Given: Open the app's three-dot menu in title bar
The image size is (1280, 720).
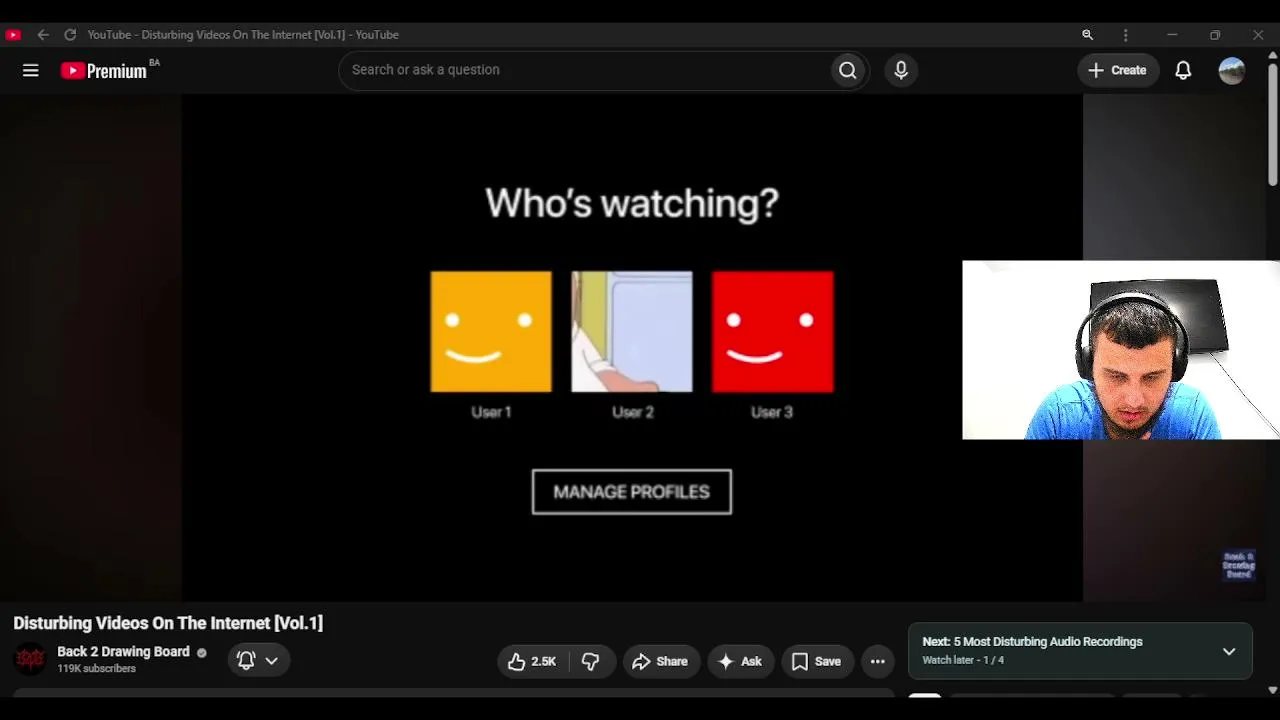Looking at the screenshot, I should click(x=1126, y=35).
